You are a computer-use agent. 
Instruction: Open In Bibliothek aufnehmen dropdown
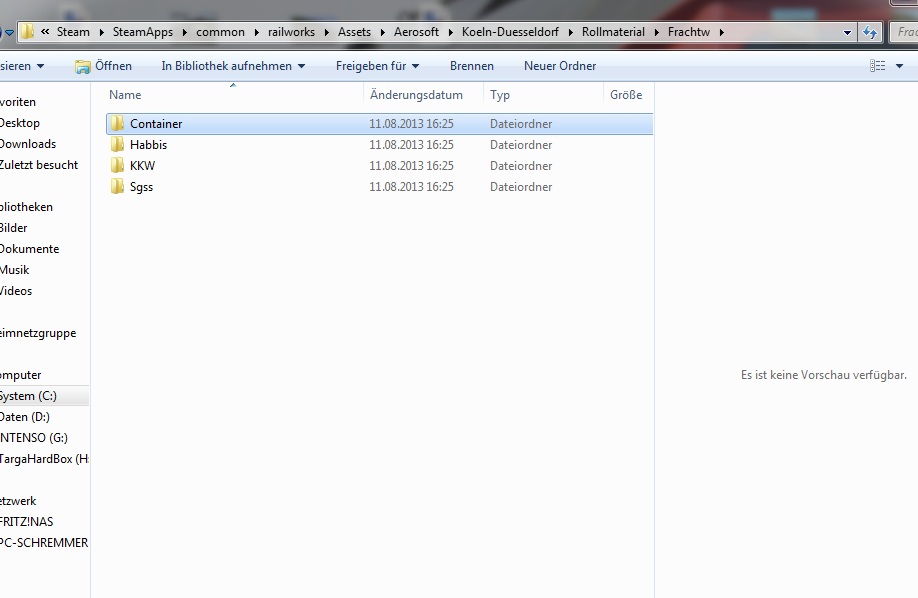coord(233,66)
